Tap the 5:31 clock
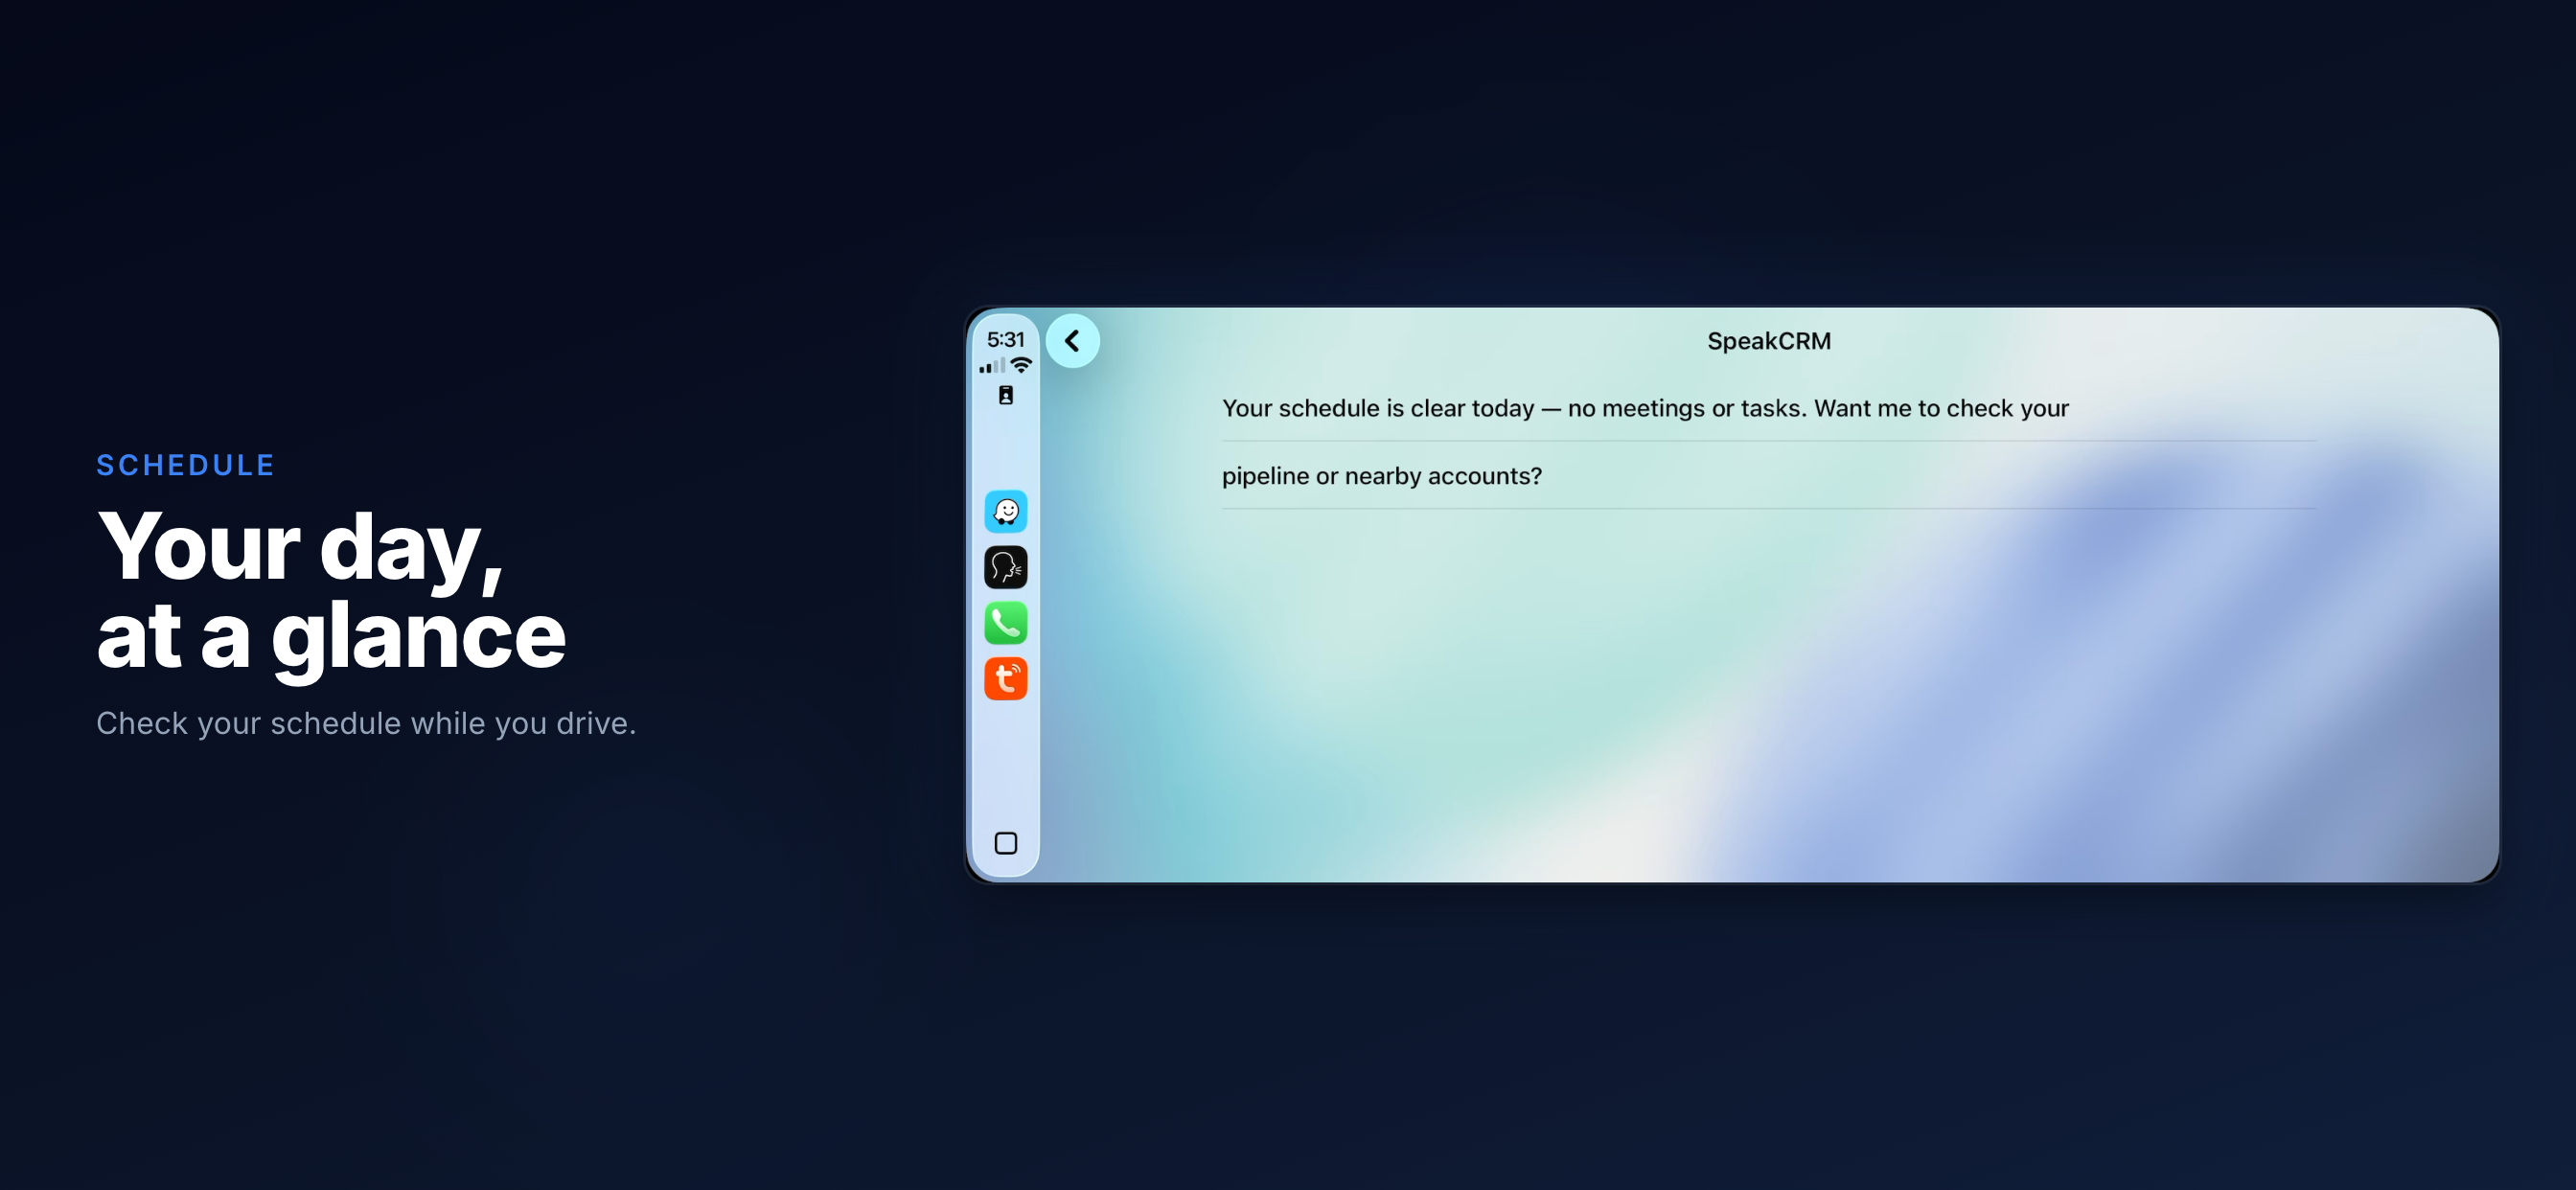The image size is (2576, 1190). (x=1005, y=339)
